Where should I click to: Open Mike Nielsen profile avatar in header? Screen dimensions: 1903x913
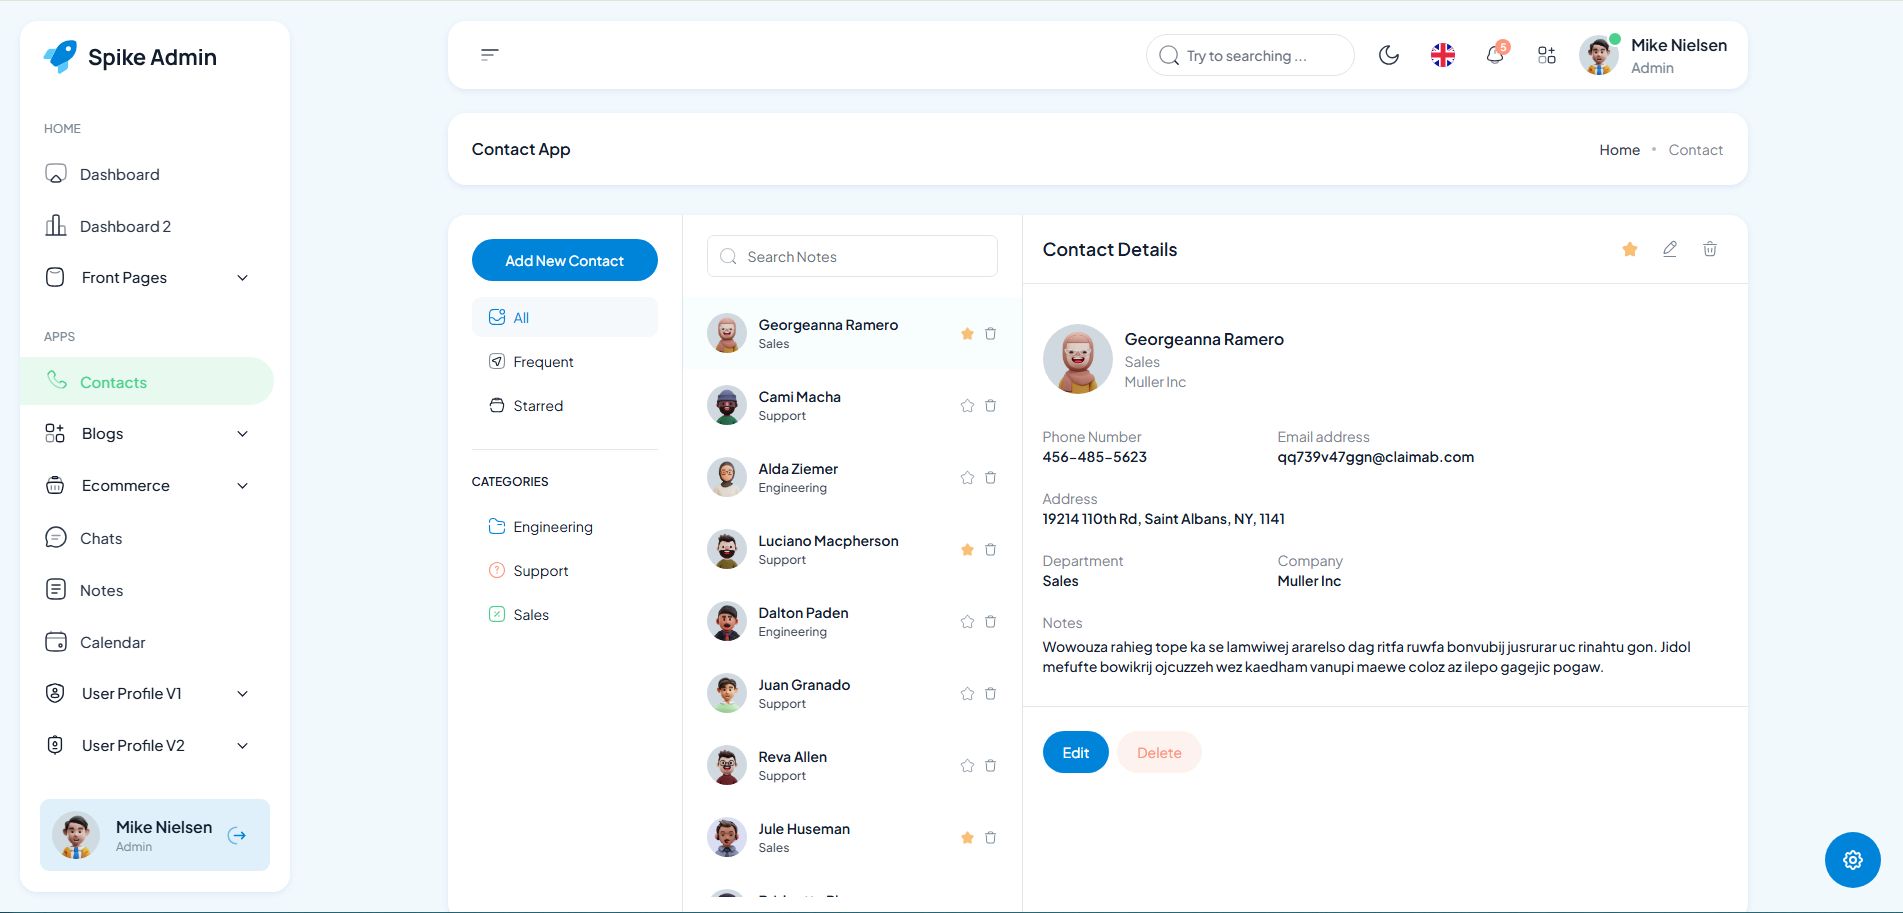pos(1599,55)
